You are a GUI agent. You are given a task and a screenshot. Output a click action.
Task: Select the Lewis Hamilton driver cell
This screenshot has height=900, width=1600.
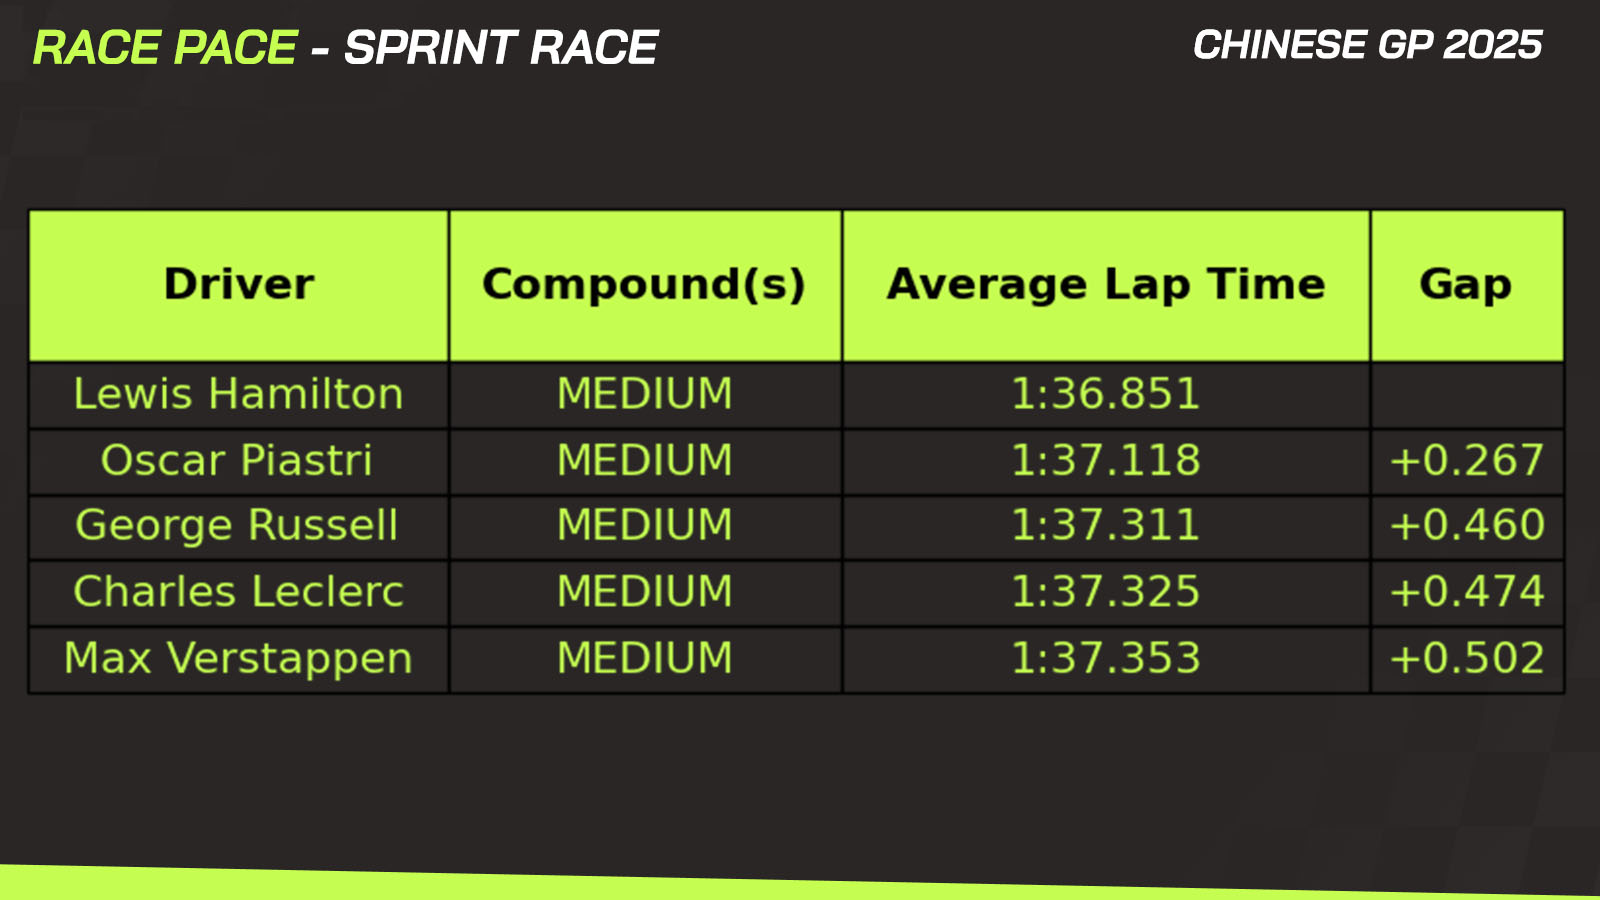(239, 395)
